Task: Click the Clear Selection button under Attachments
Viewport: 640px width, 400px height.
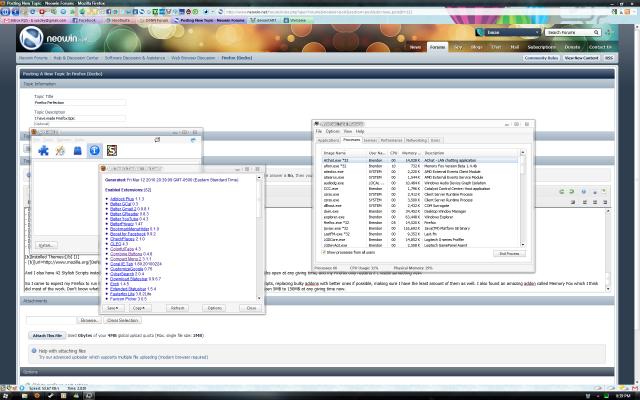Action: [x=122, y=320]
